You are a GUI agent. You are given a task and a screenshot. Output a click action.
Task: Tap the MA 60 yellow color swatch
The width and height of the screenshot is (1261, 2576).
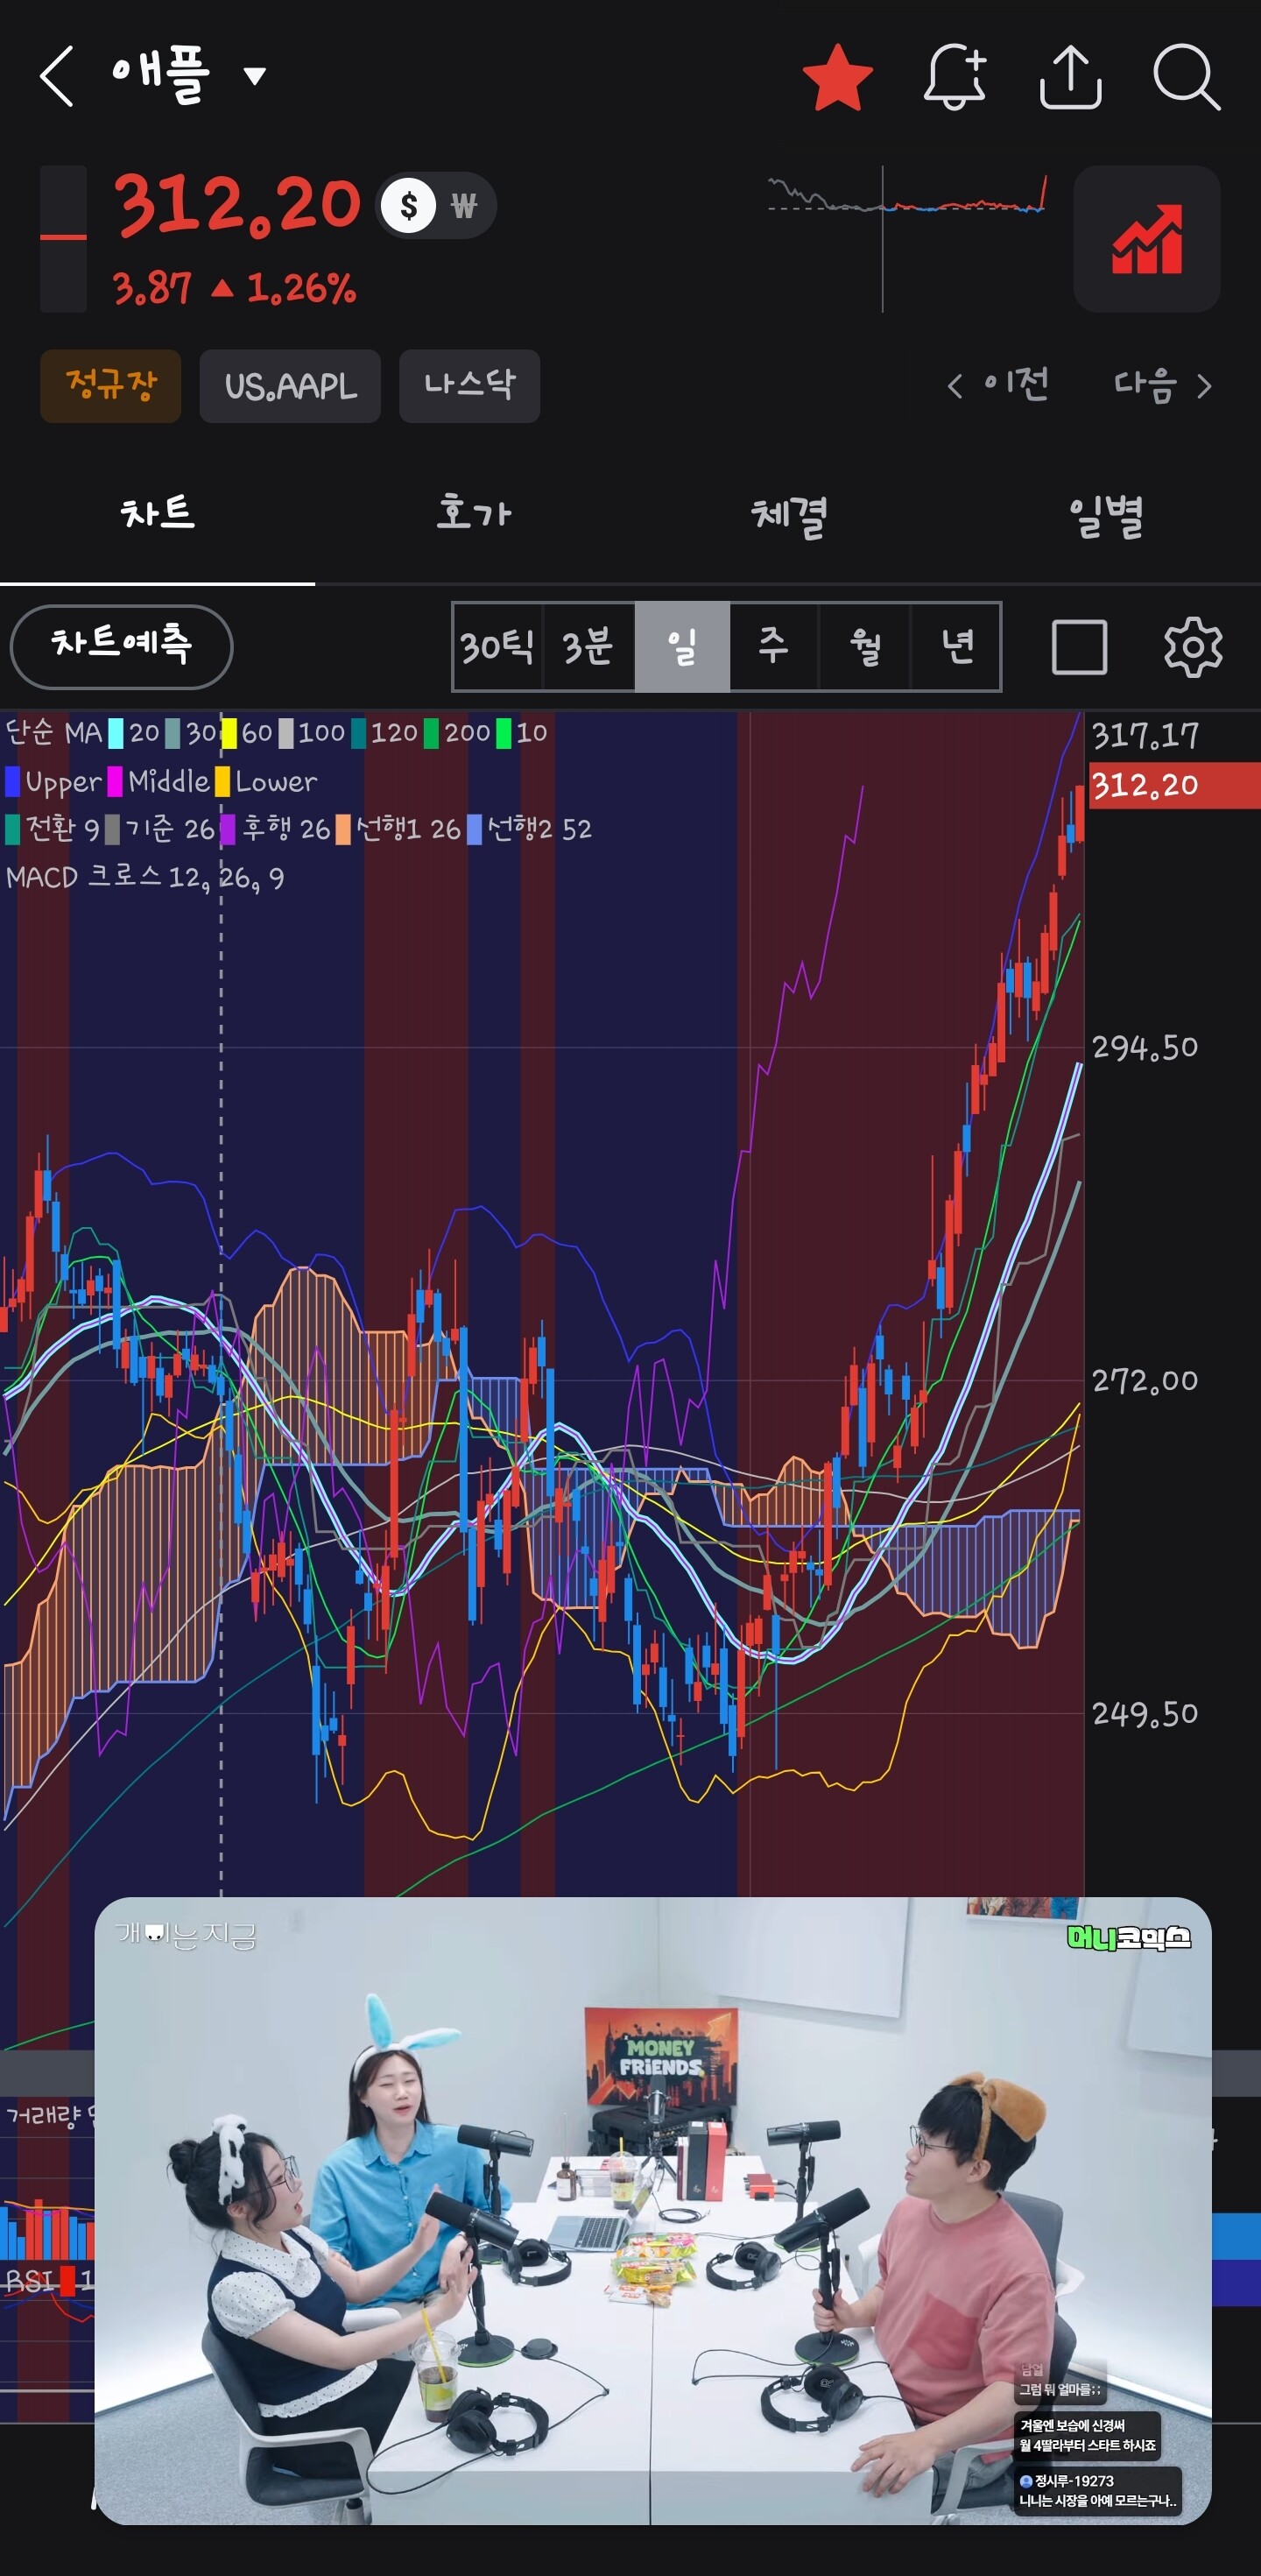(229, 734)
